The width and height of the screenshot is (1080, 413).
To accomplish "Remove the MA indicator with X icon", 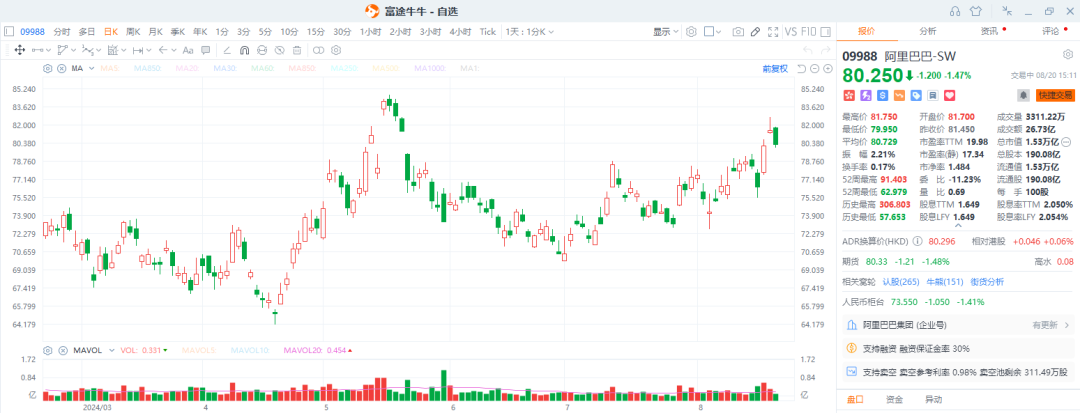I will click(61, 68).
